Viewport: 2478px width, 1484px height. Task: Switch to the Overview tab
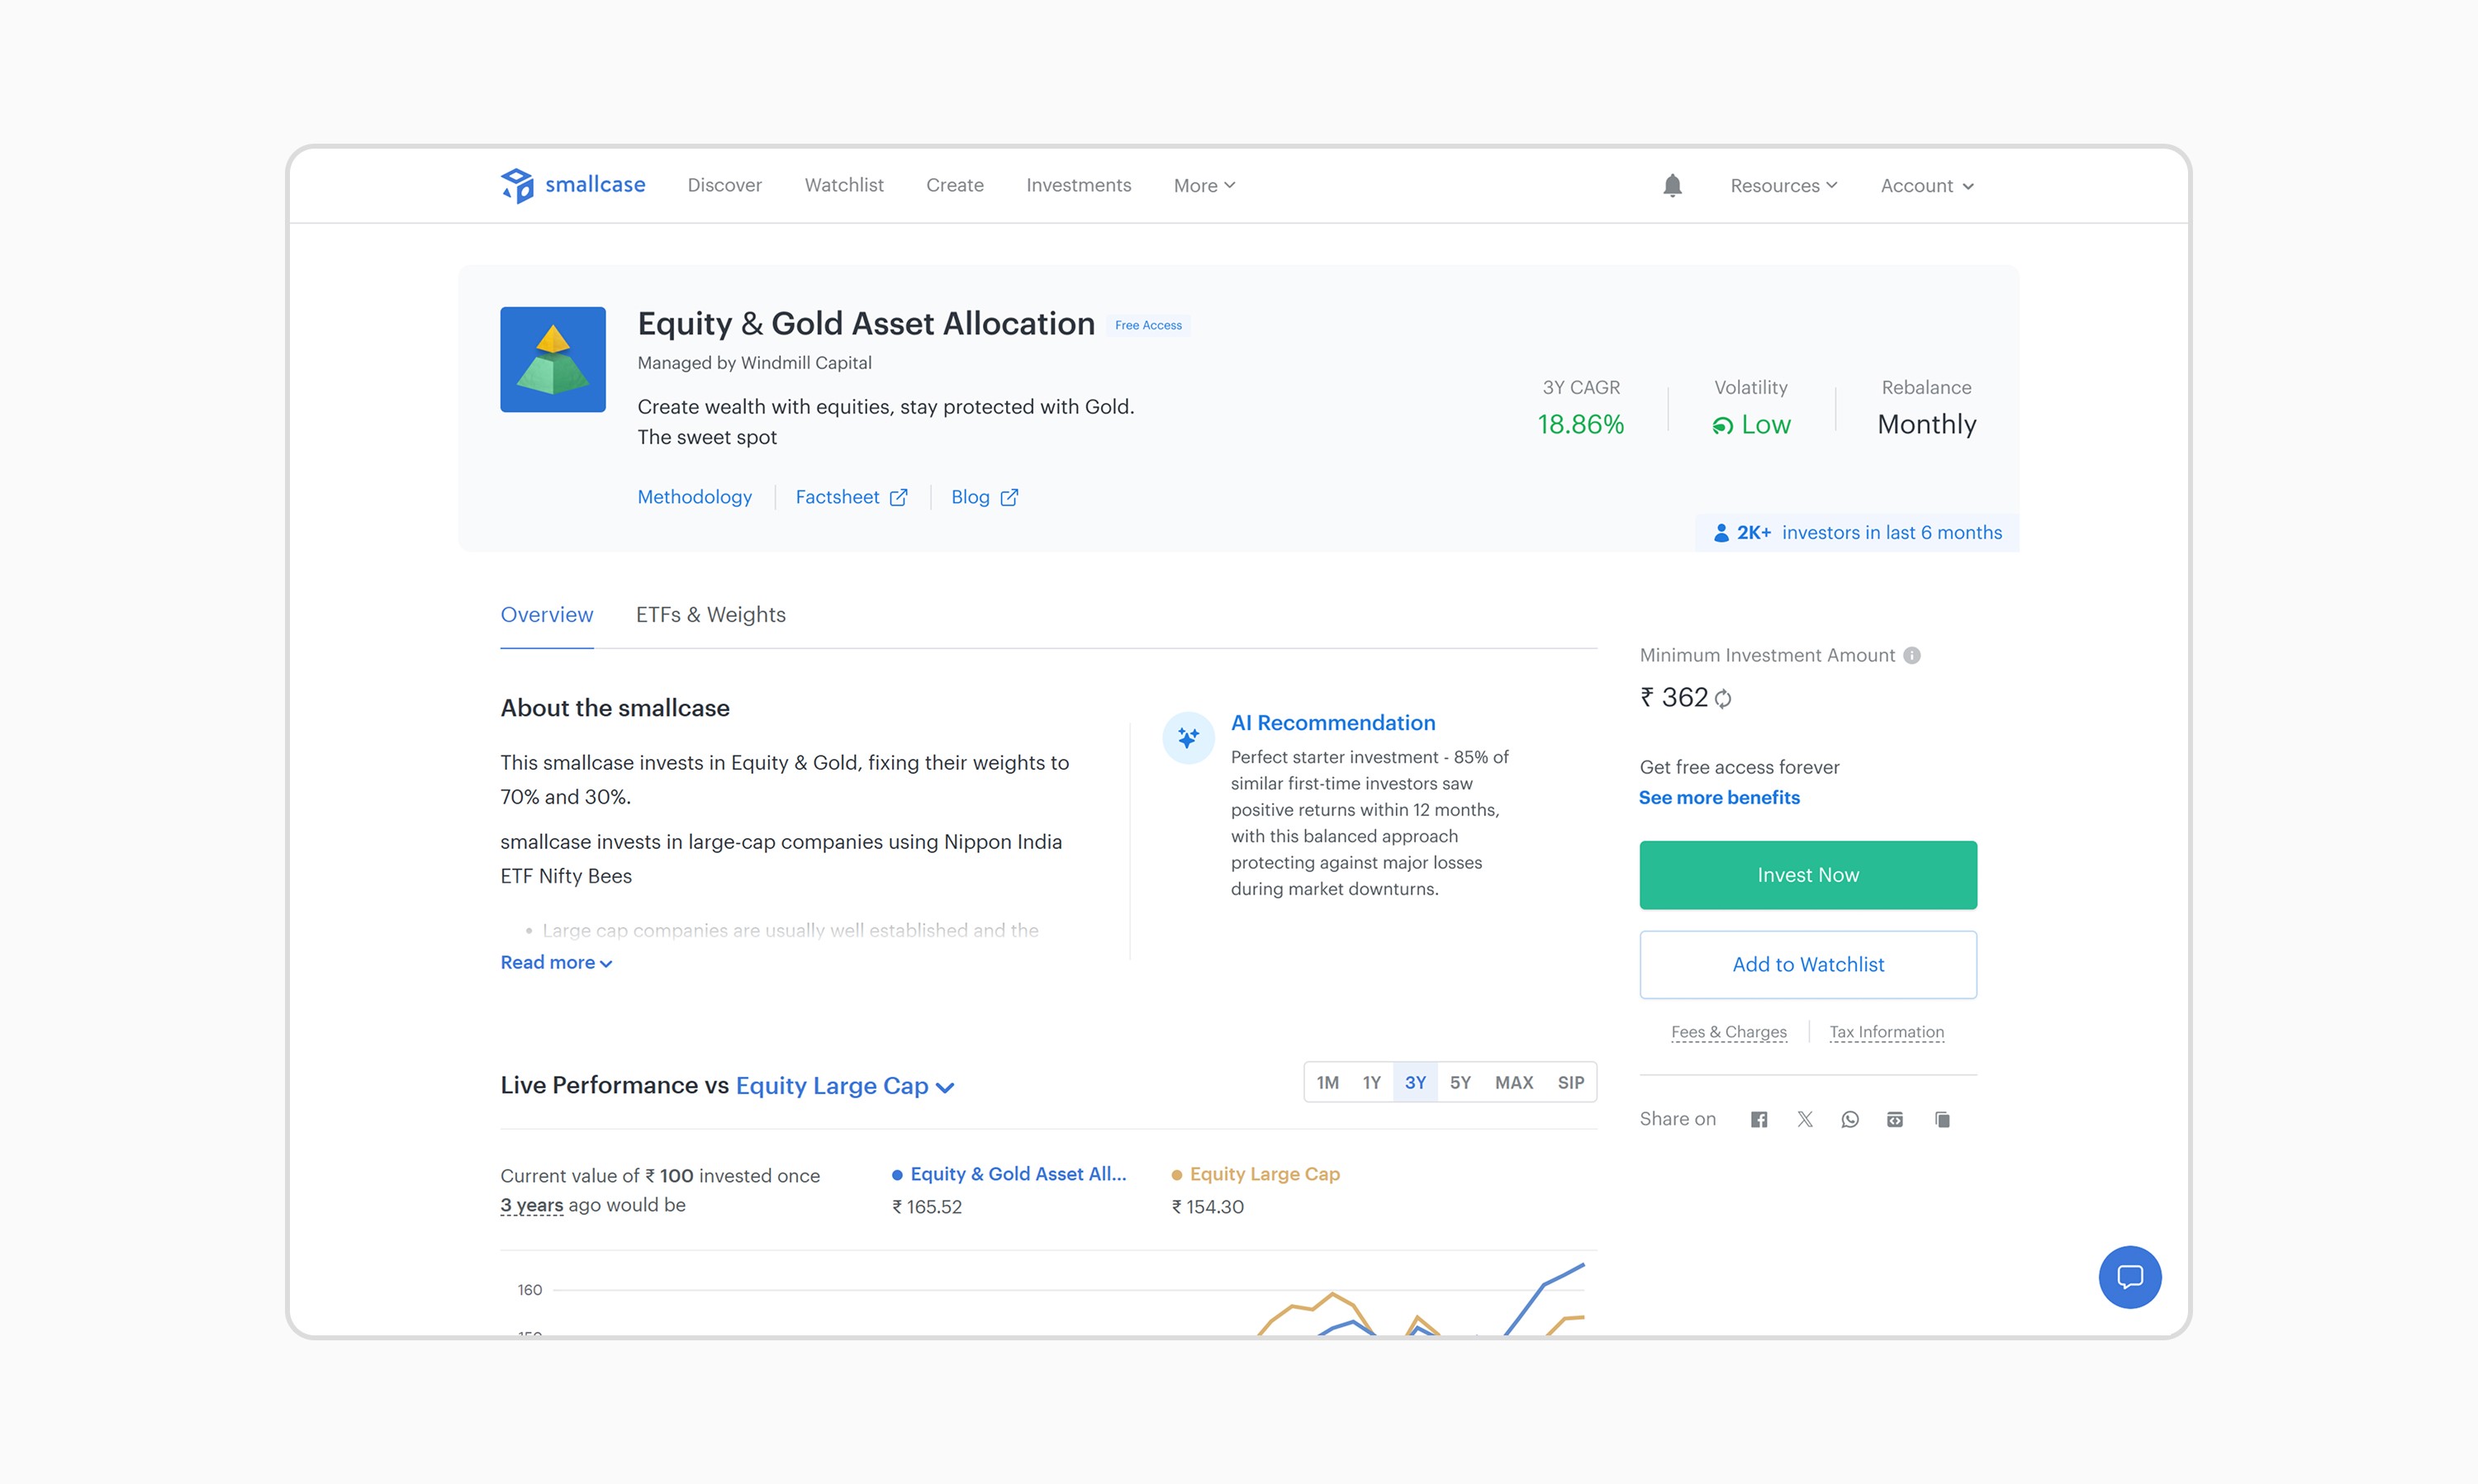pyautogui.click(x=546, y=614)
